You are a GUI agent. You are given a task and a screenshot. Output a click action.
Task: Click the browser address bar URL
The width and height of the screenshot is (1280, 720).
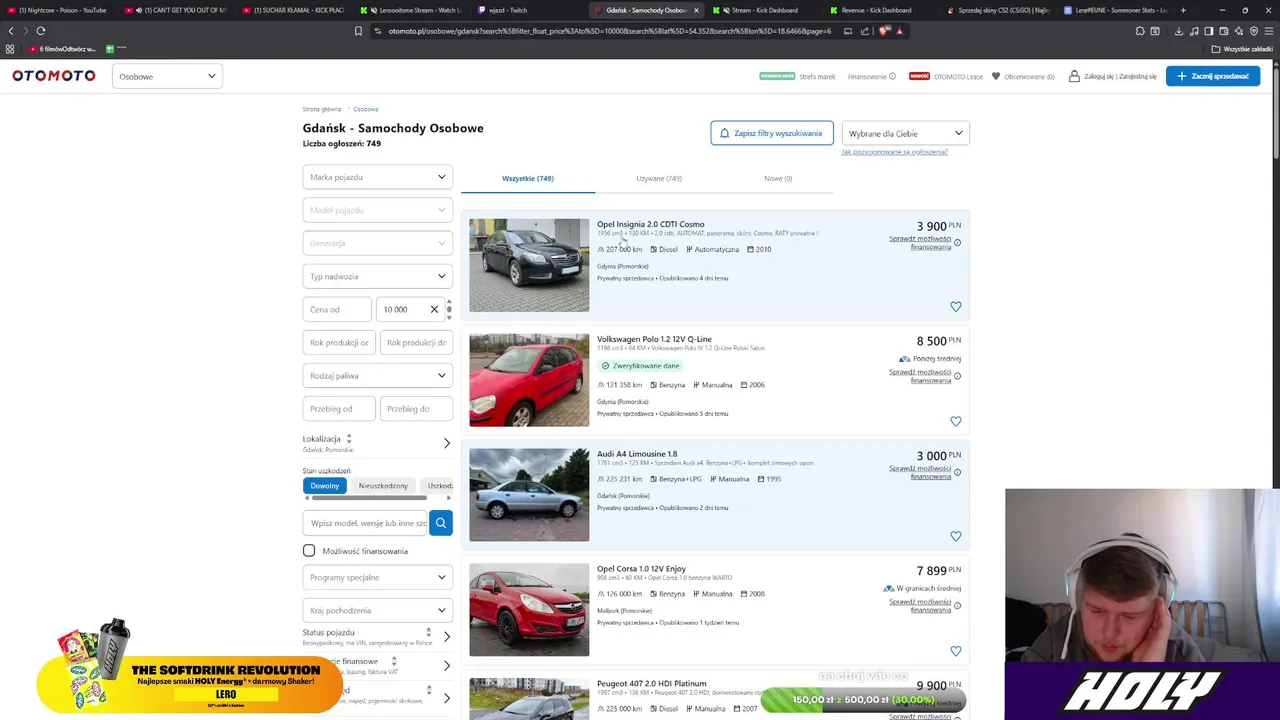point(610,31)
